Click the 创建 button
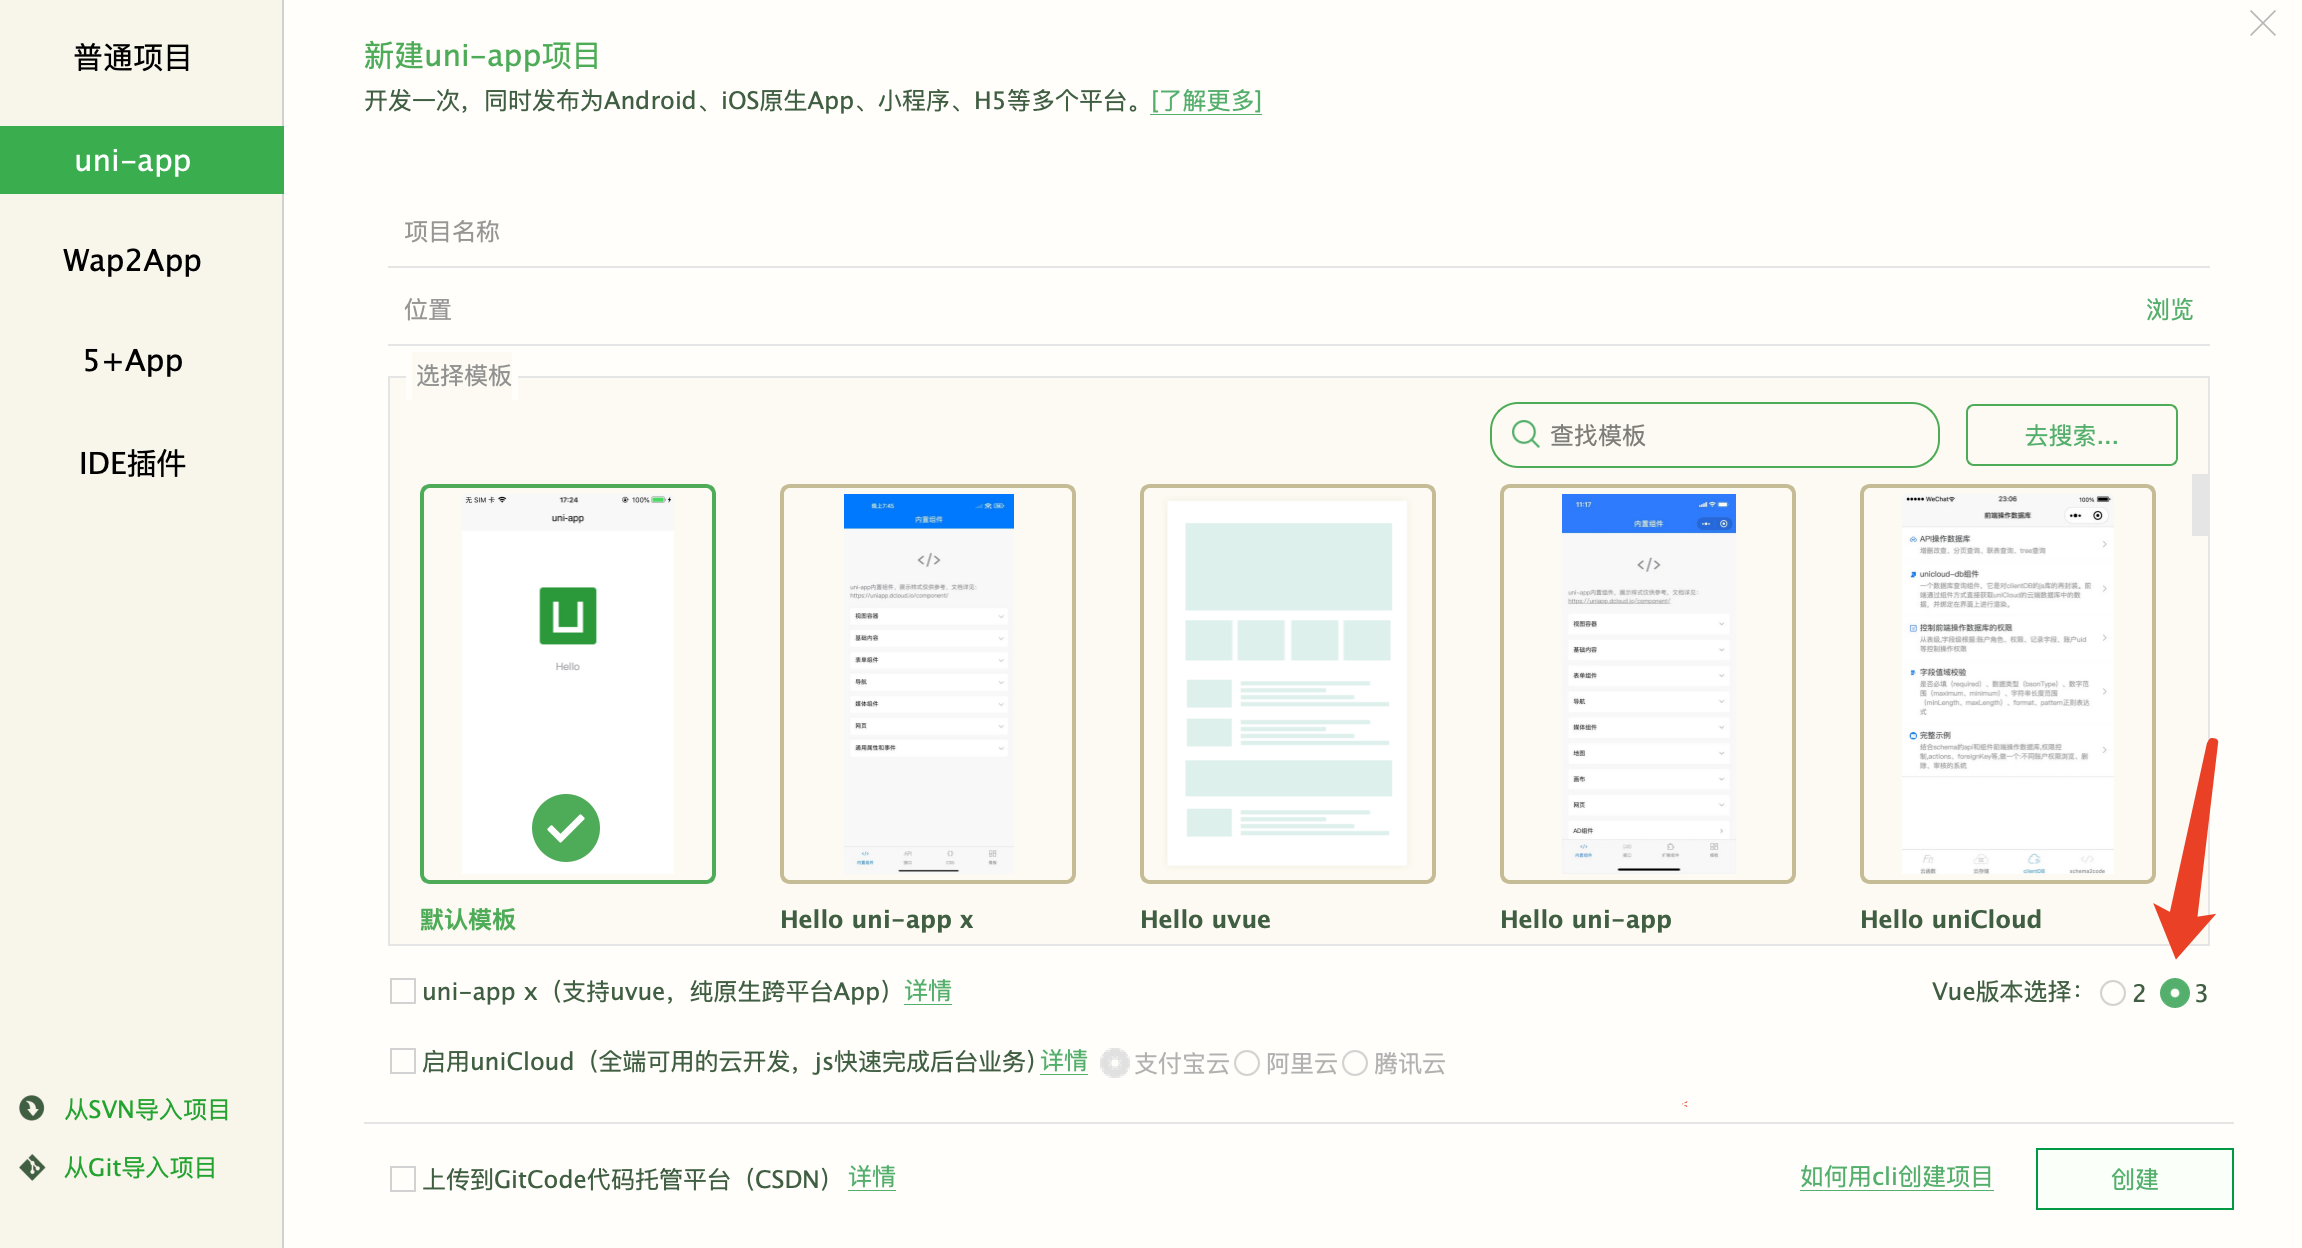The image size is (2302, 1248). pyautogui.click(x=2134, y=1179)
